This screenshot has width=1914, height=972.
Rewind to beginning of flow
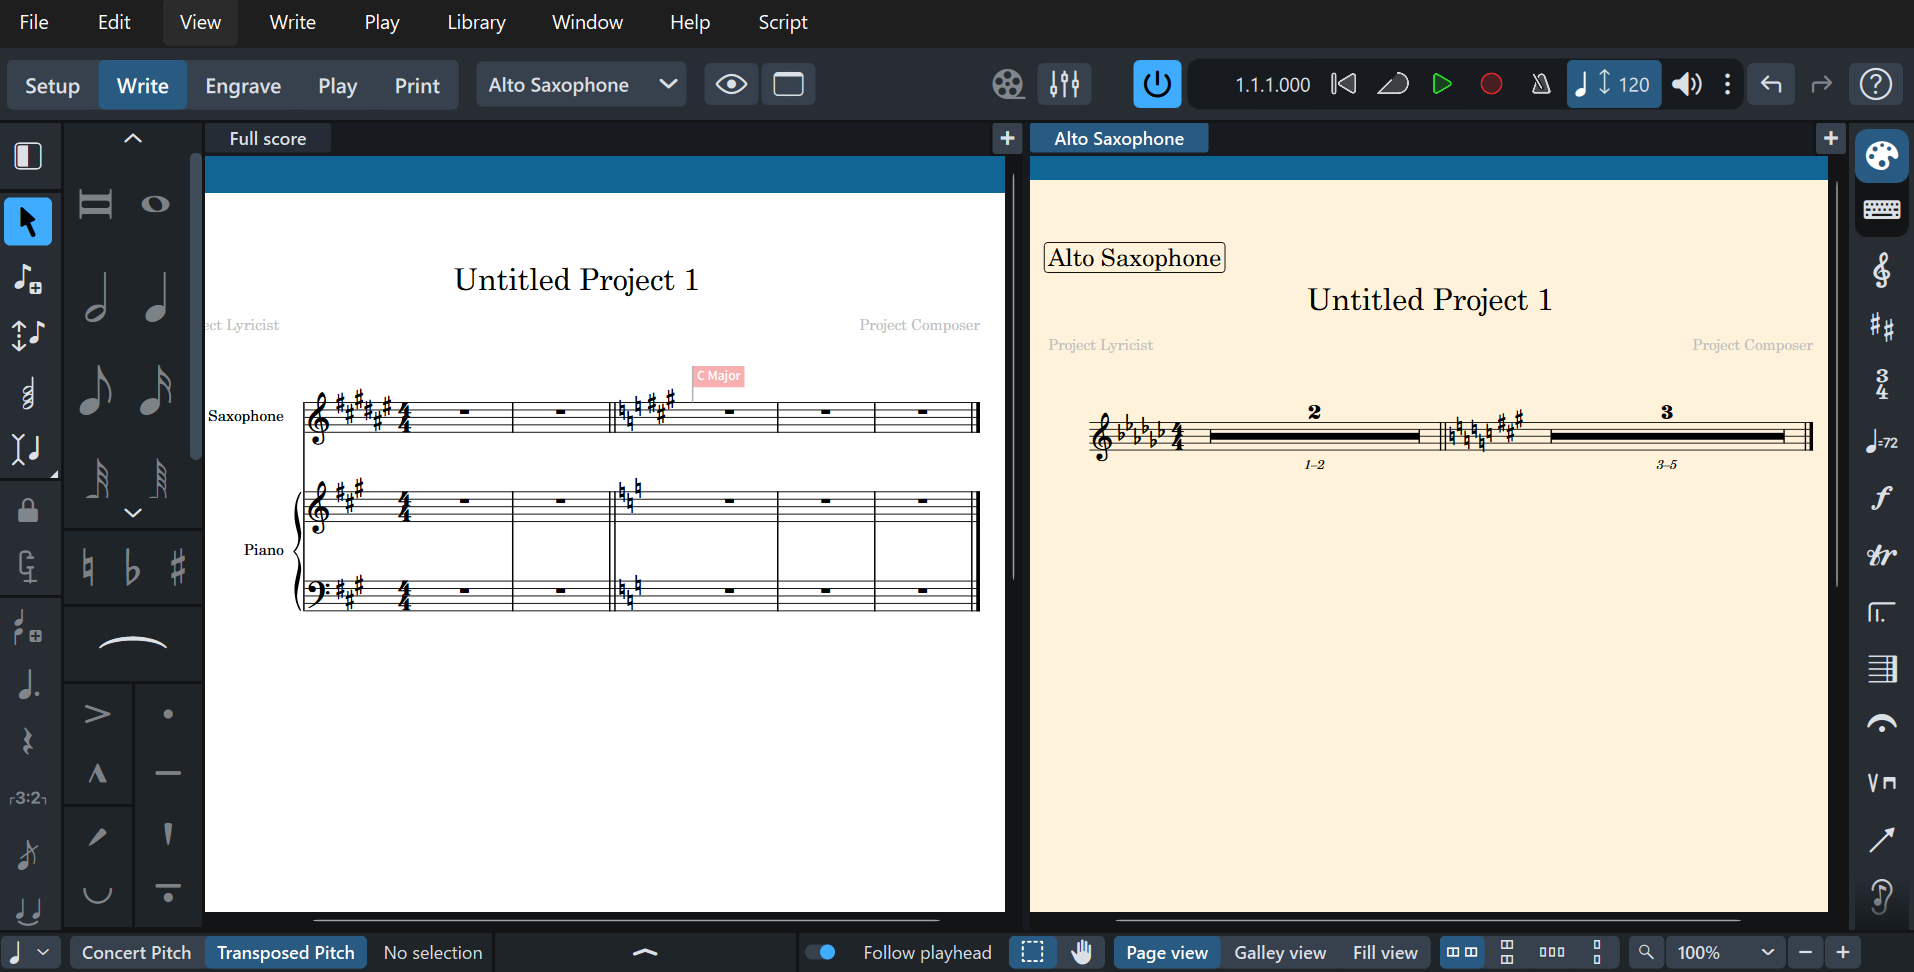tap(1343, 84)
